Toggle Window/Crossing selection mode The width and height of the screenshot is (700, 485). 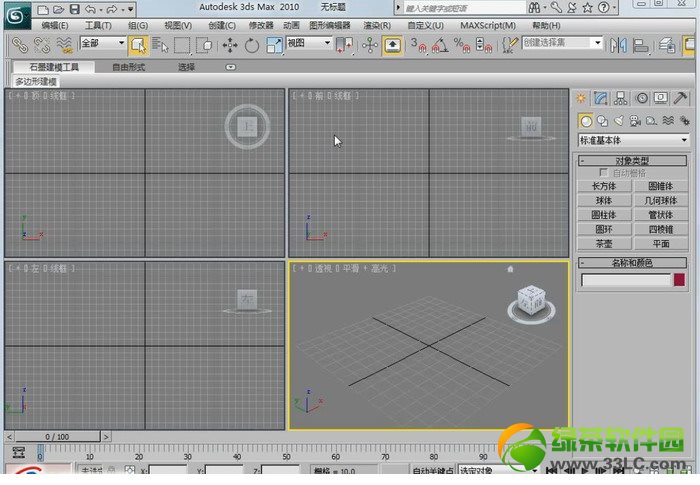tap(204, 45)
